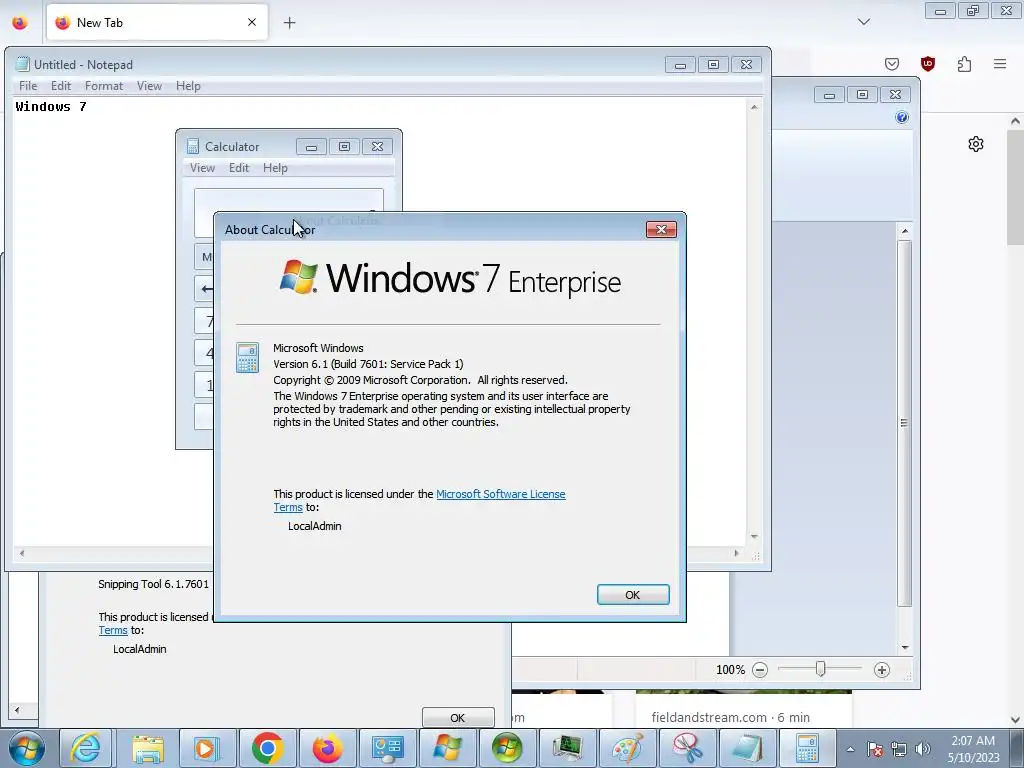Open the volume speaker tray icon
The height and width of the screenshot is (768, 1024).
(x=922, y=749)
